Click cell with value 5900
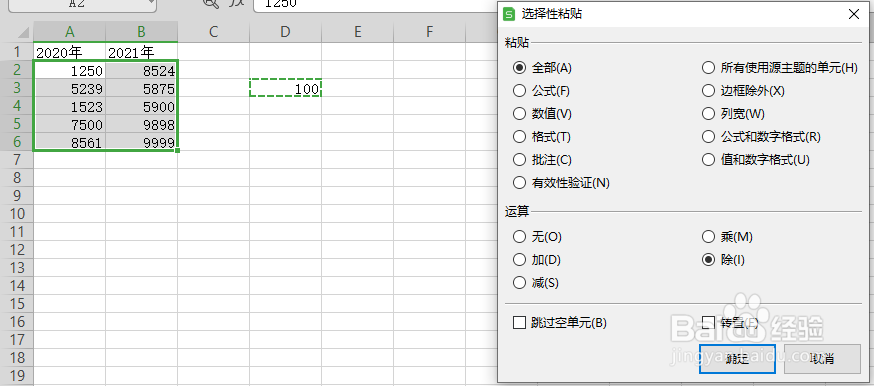 pos(142,106)
